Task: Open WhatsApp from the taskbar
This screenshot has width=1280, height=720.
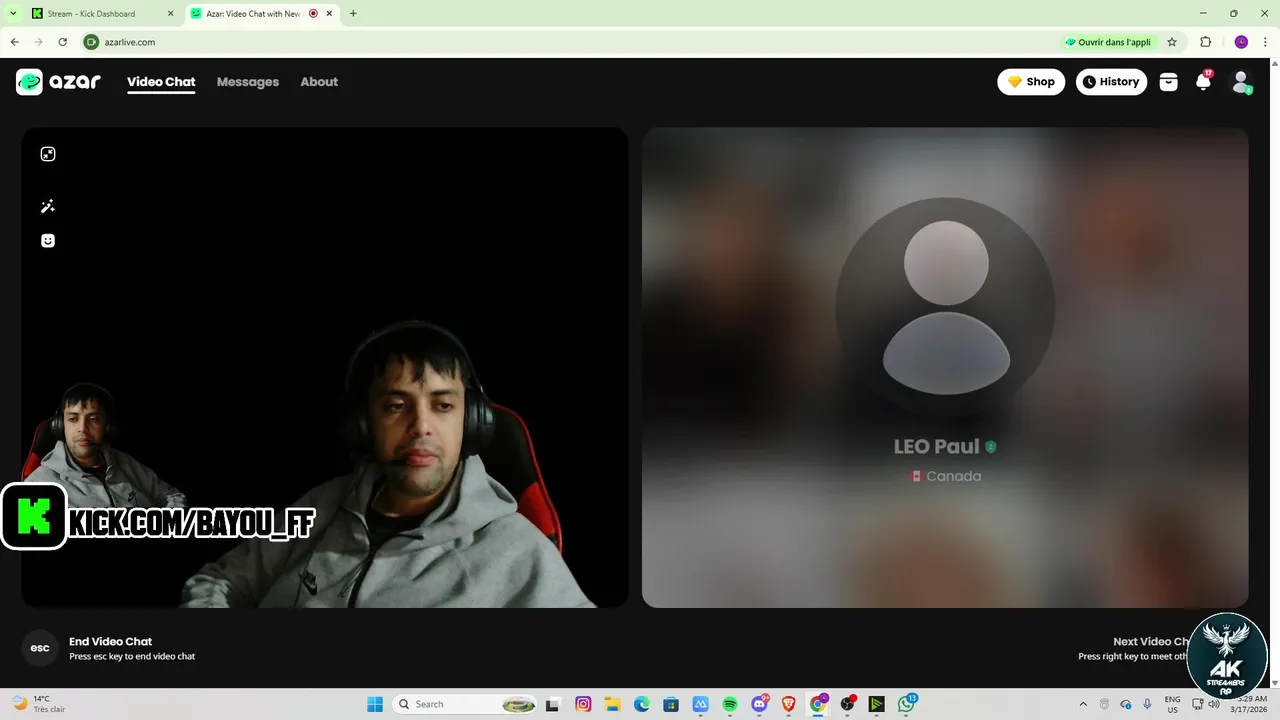Action: pyautogui.click(x=907, y=704)
